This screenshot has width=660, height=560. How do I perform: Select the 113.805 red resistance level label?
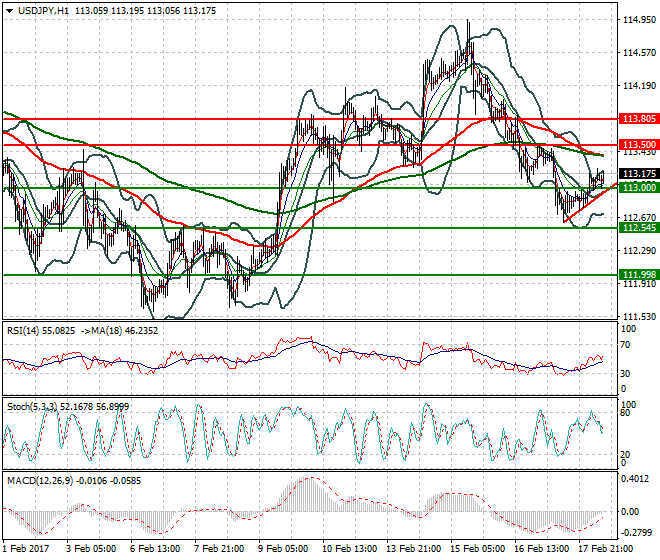pyautogui.click(x=639, y=119)
